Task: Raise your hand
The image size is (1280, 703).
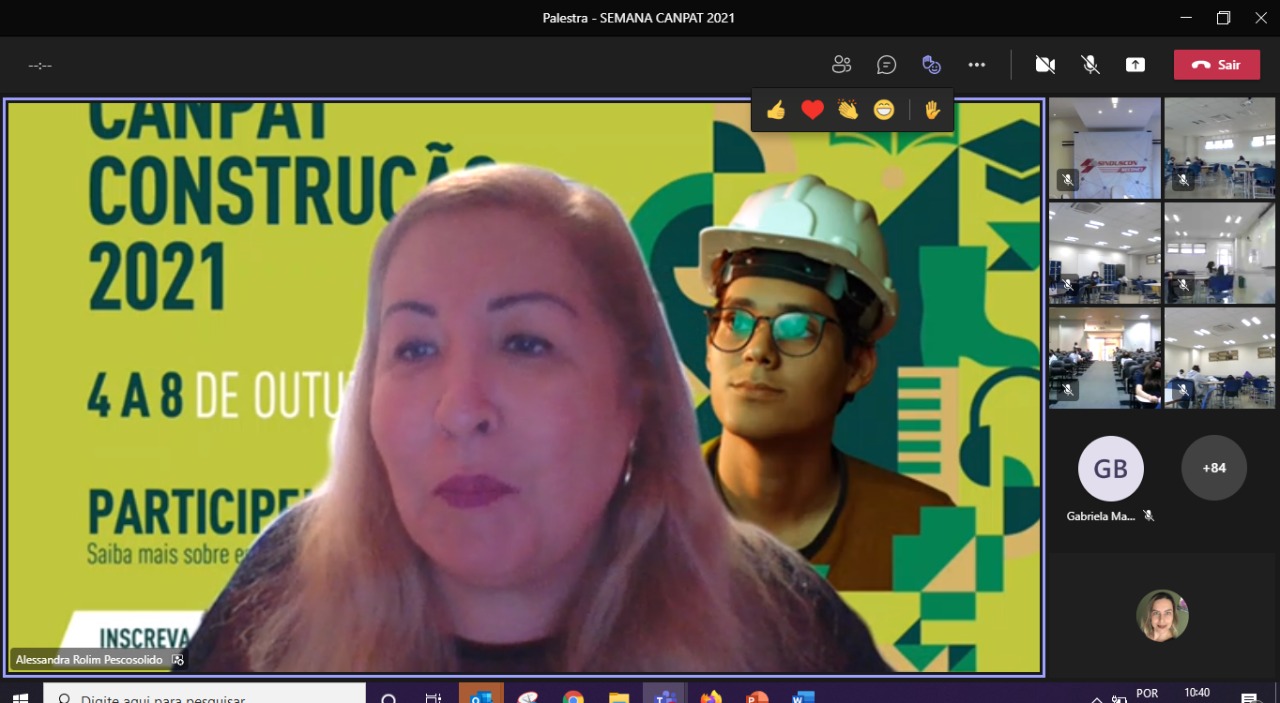Action: (932, 110)
